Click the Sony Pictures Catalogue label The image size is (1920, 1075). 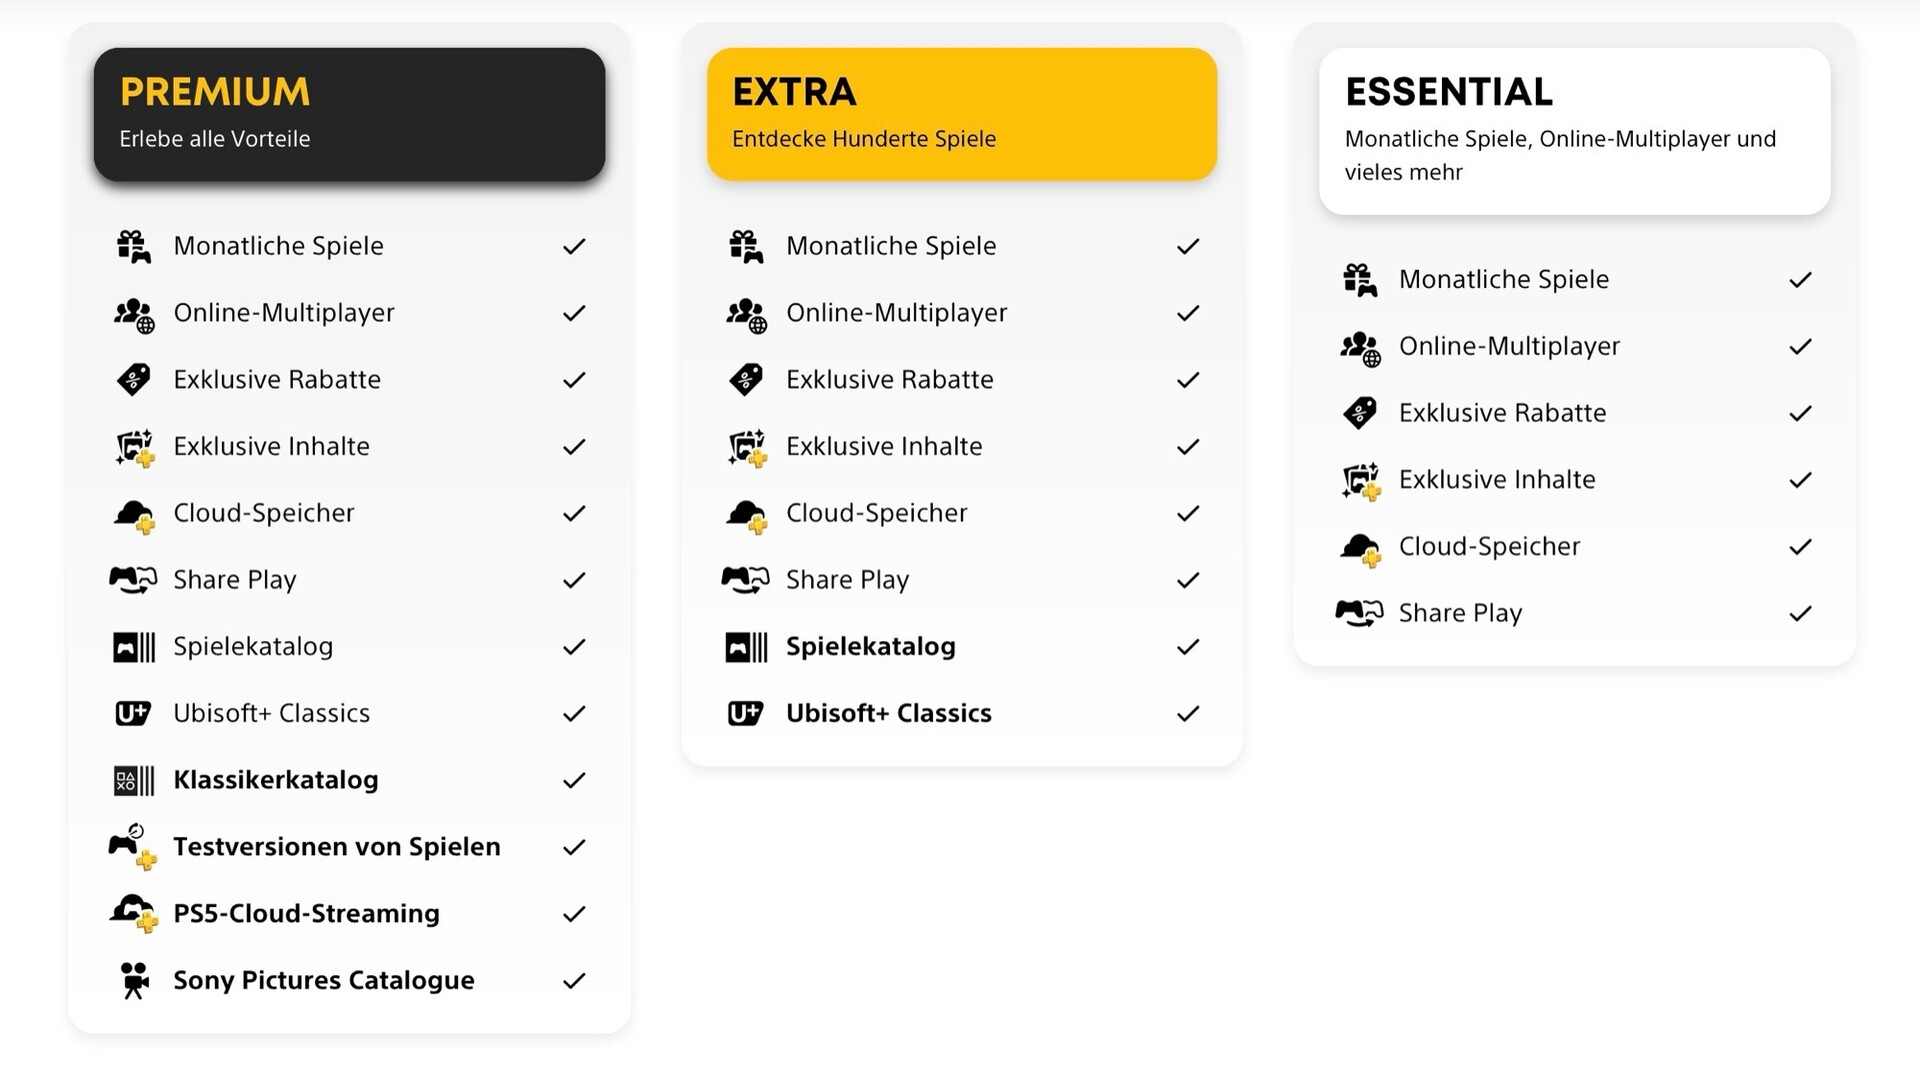pos(323,981)
